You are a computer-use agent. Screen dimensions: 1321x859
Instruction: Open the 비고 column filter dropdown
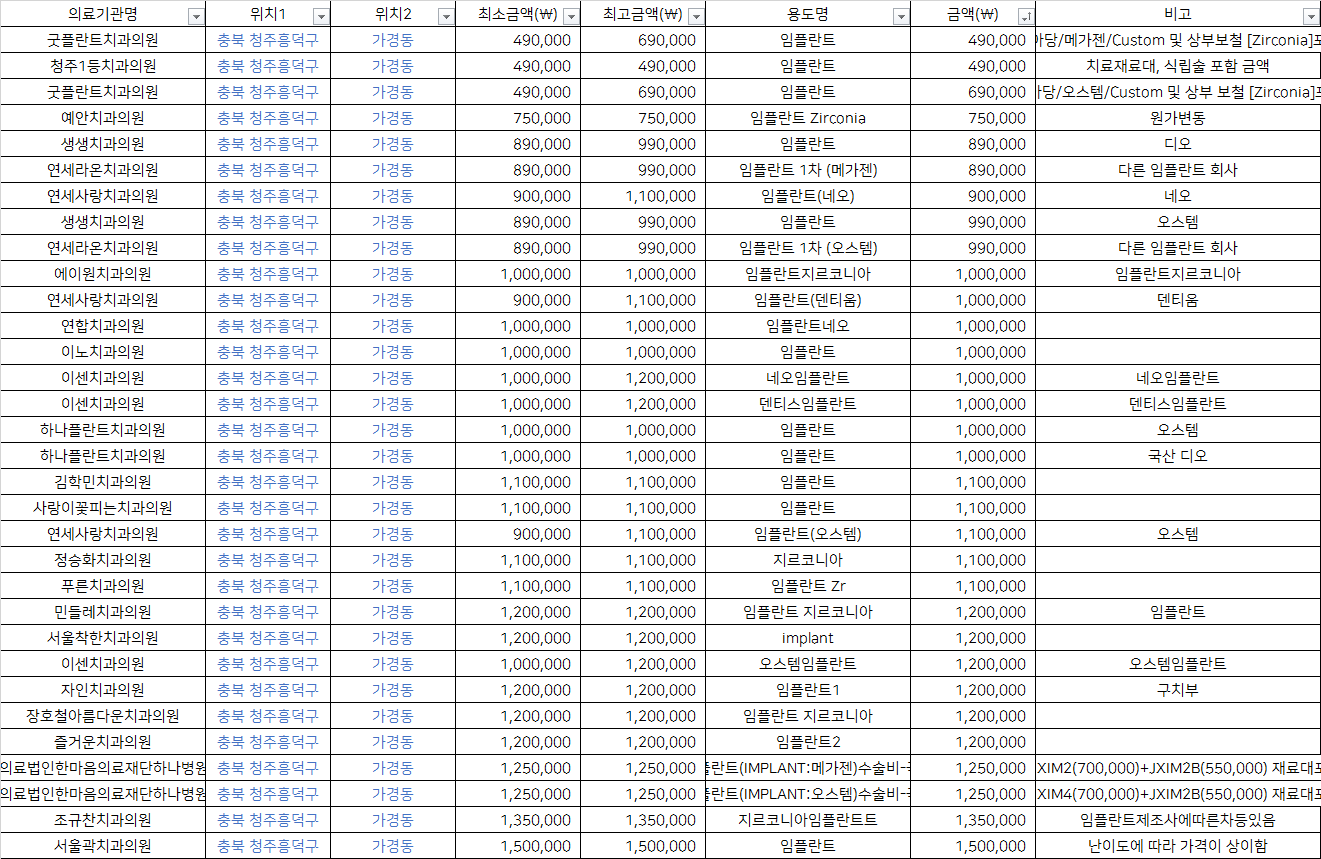(x=1311, y=16)
